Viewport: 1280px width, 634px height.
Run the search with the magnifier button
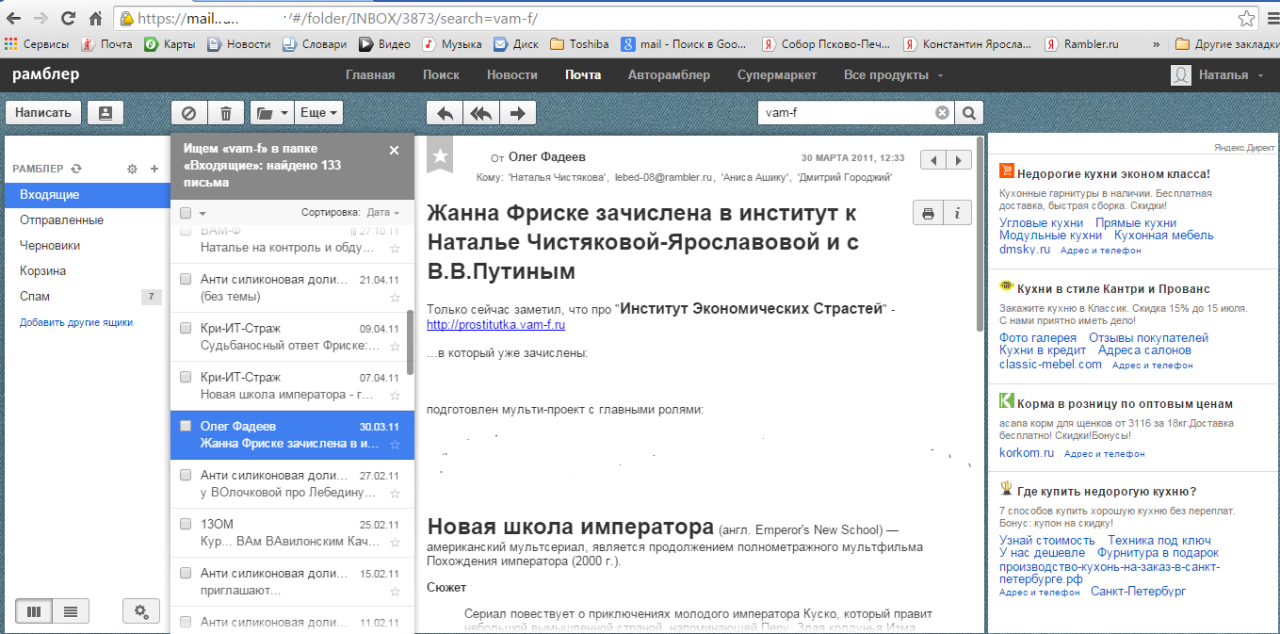coord(969,113)
